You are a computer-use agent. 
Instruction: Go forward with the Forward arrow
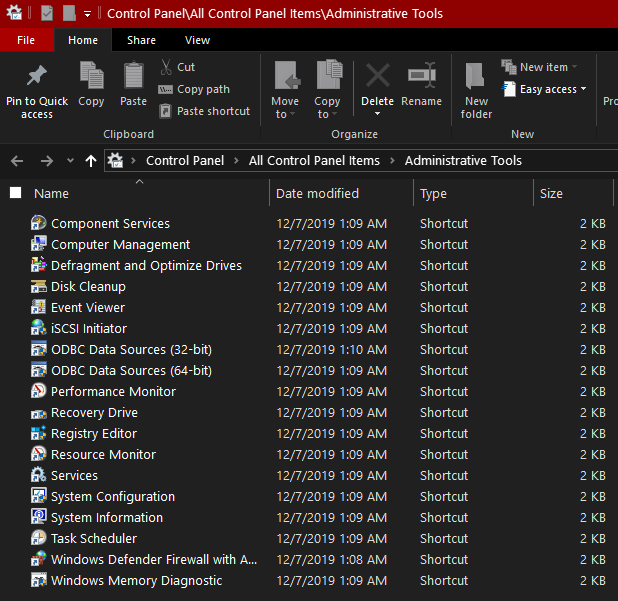(47, 161)
